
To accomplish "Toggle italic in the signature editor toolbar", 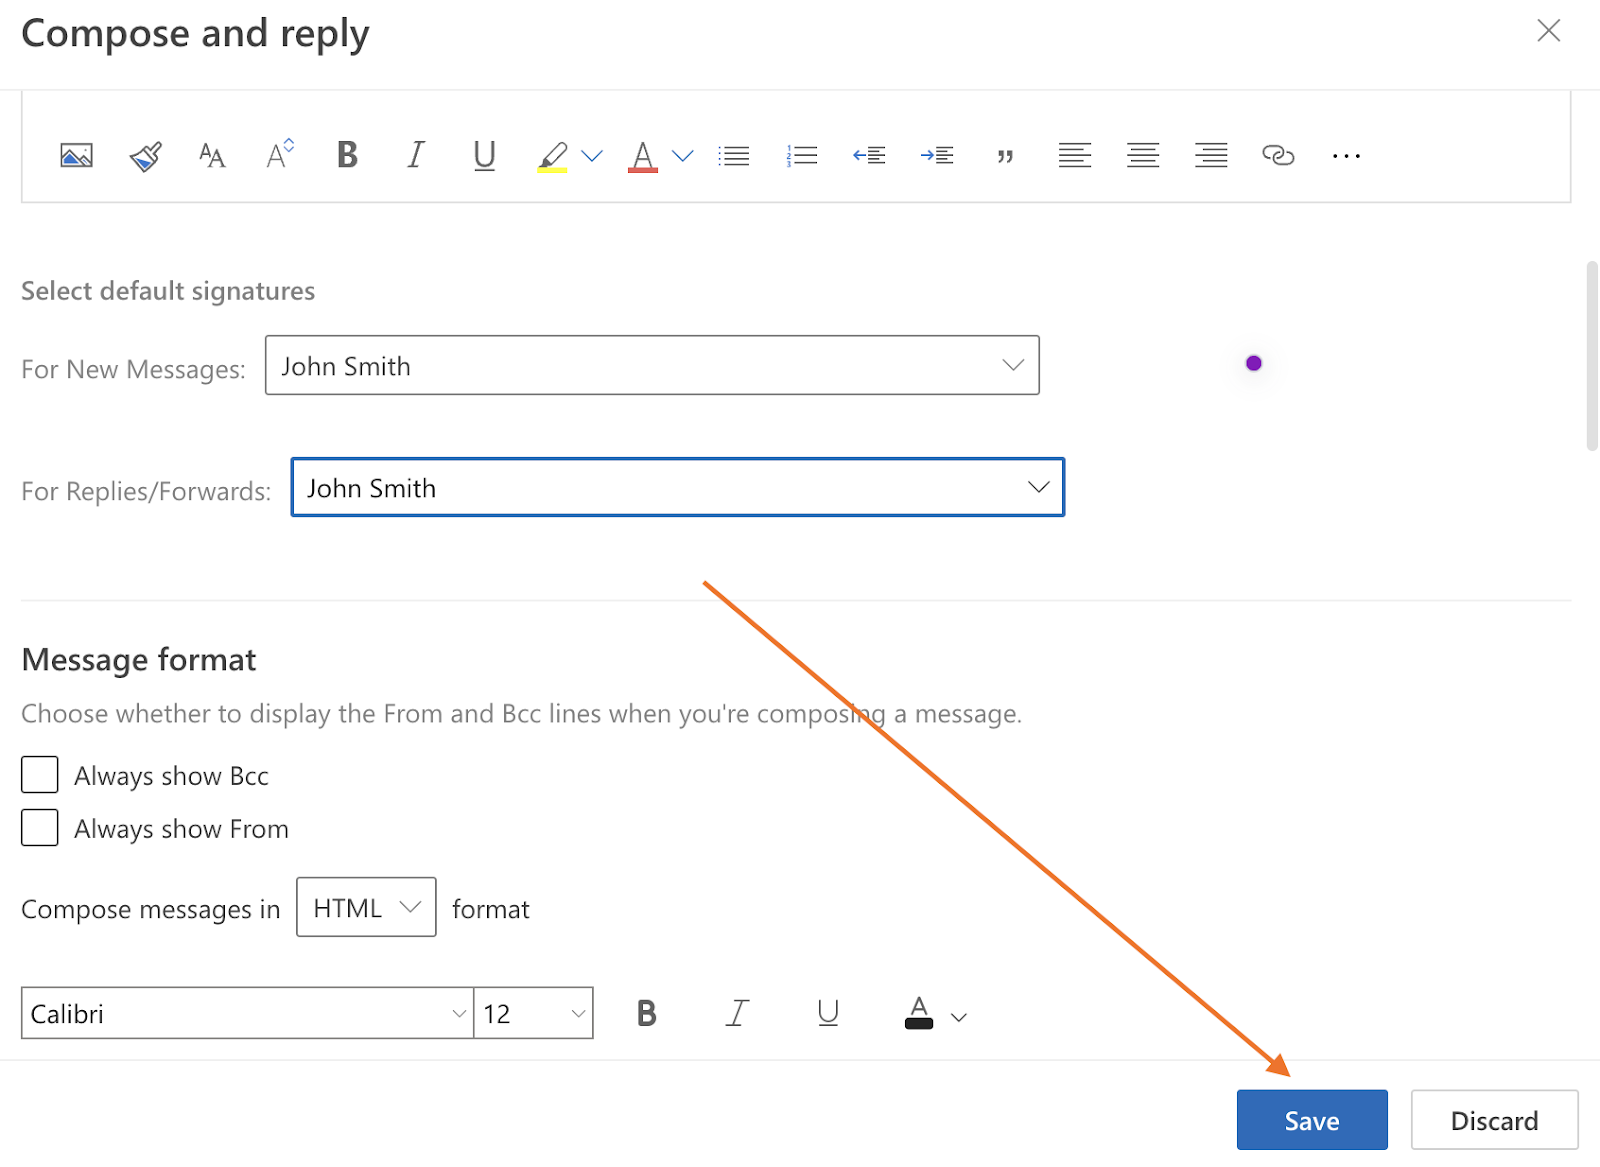I will (x=416, y=155).
